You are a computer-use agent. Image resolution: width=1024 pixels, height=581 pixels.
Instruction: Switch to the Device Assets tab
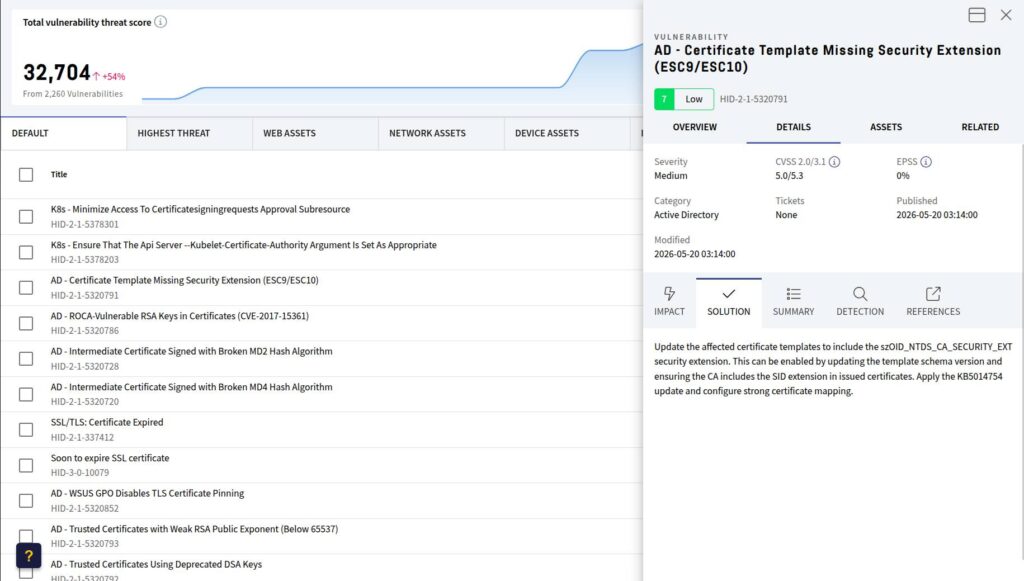point(567,133)
